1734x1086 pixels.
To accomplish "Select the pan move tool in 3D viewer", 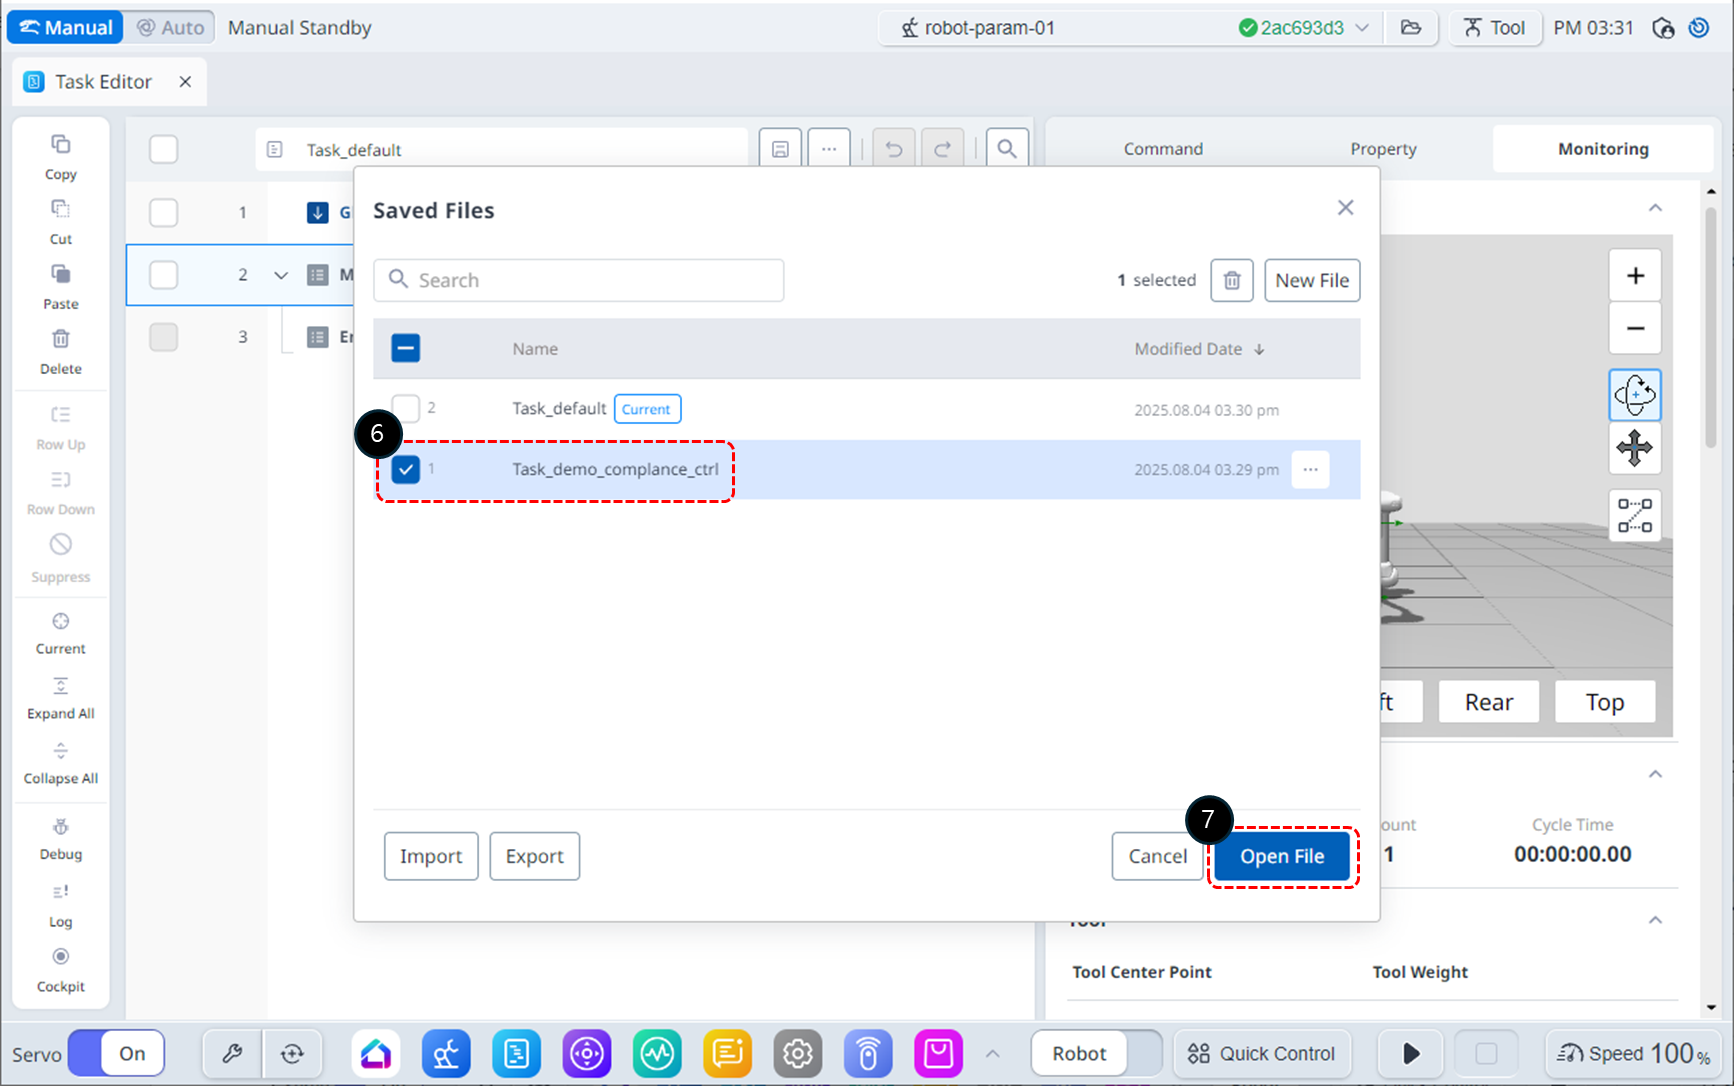I will point(1634,448).
